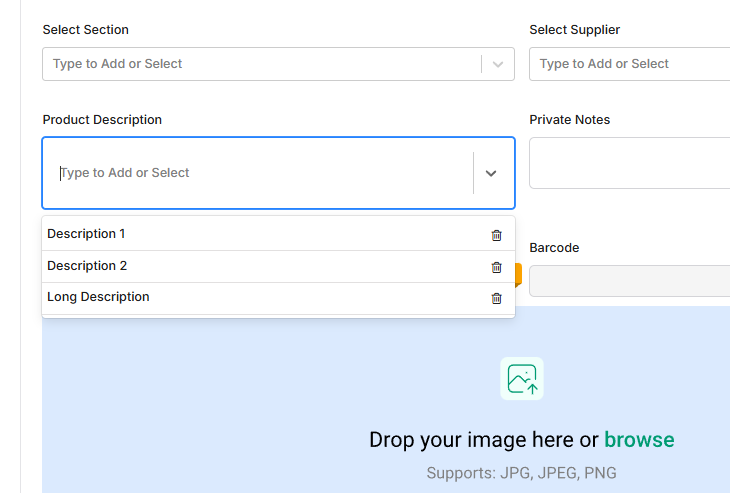Image resolution: width=730 pixels, height=493 pixels.
Task: Click the Product Description label
Action: click(102, 120)
